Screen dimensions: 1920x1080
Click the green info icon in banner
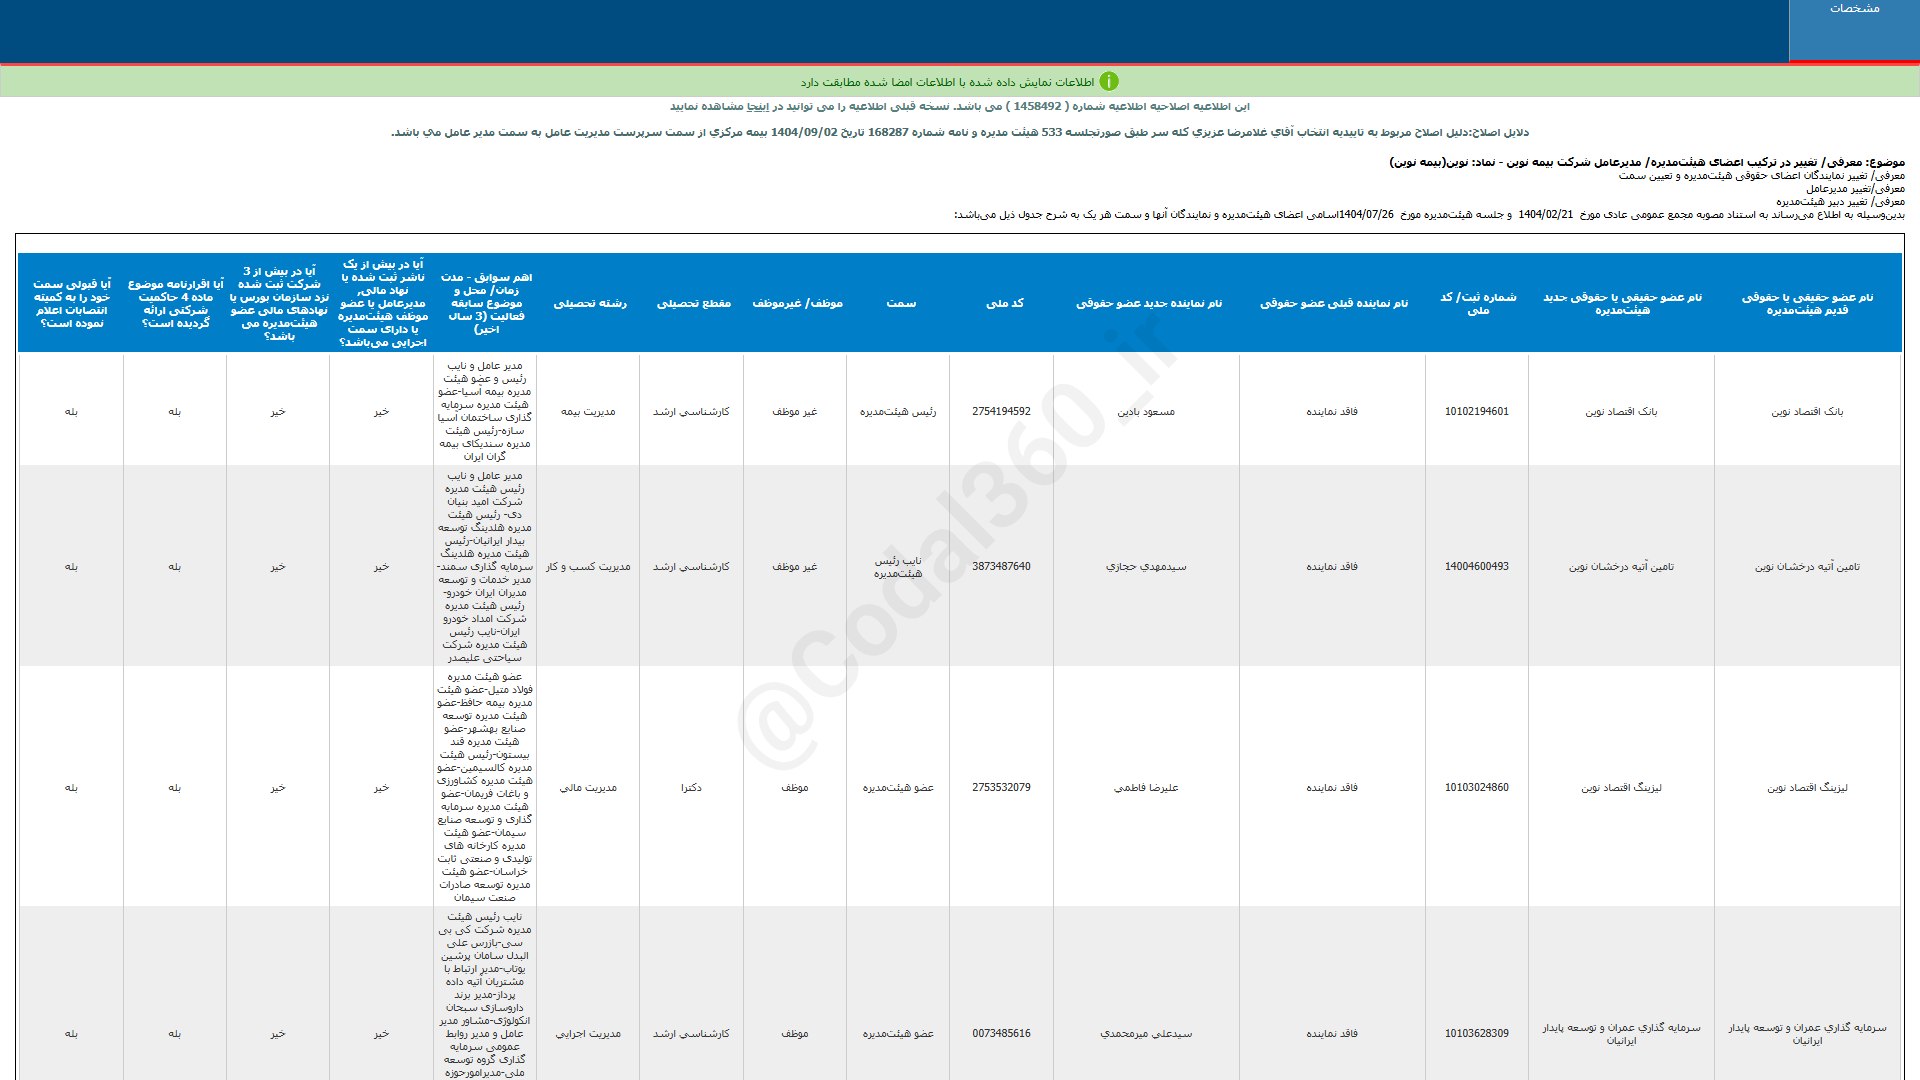1108,82
